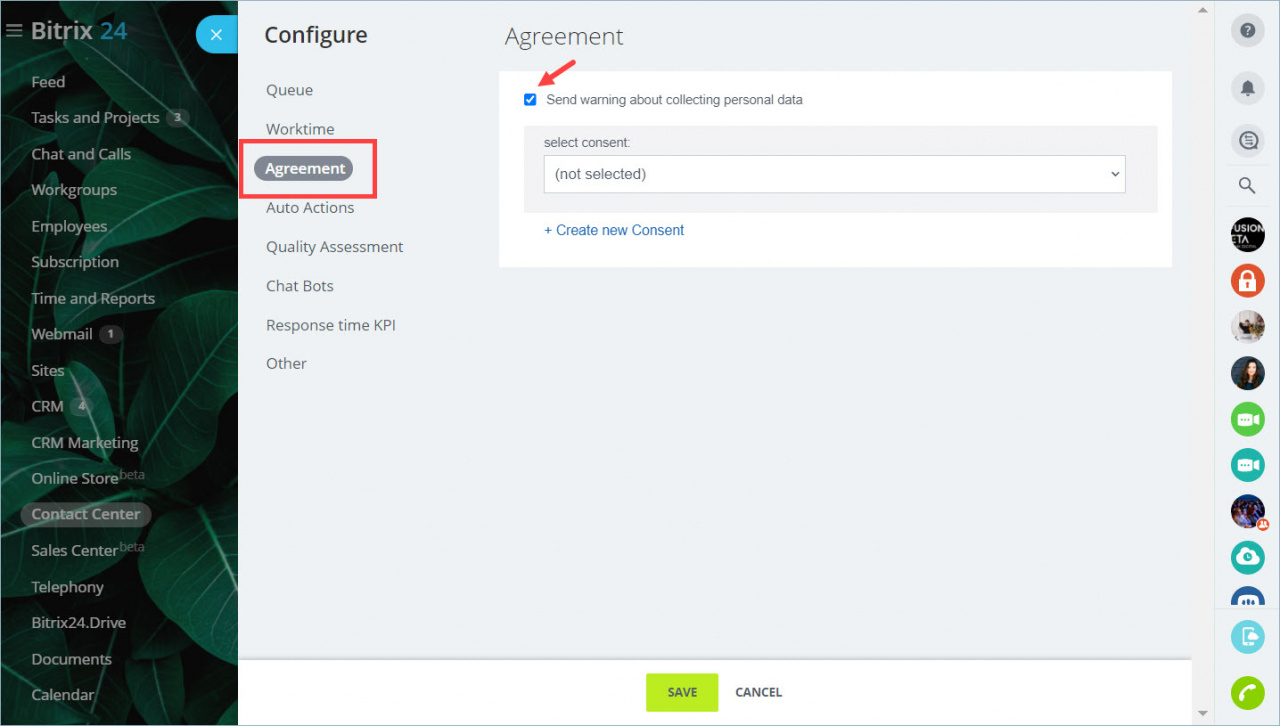Click the search magnifier icon
Image resolution: width=1280 pixels, height=726 pixels.
coord(1247,185)
